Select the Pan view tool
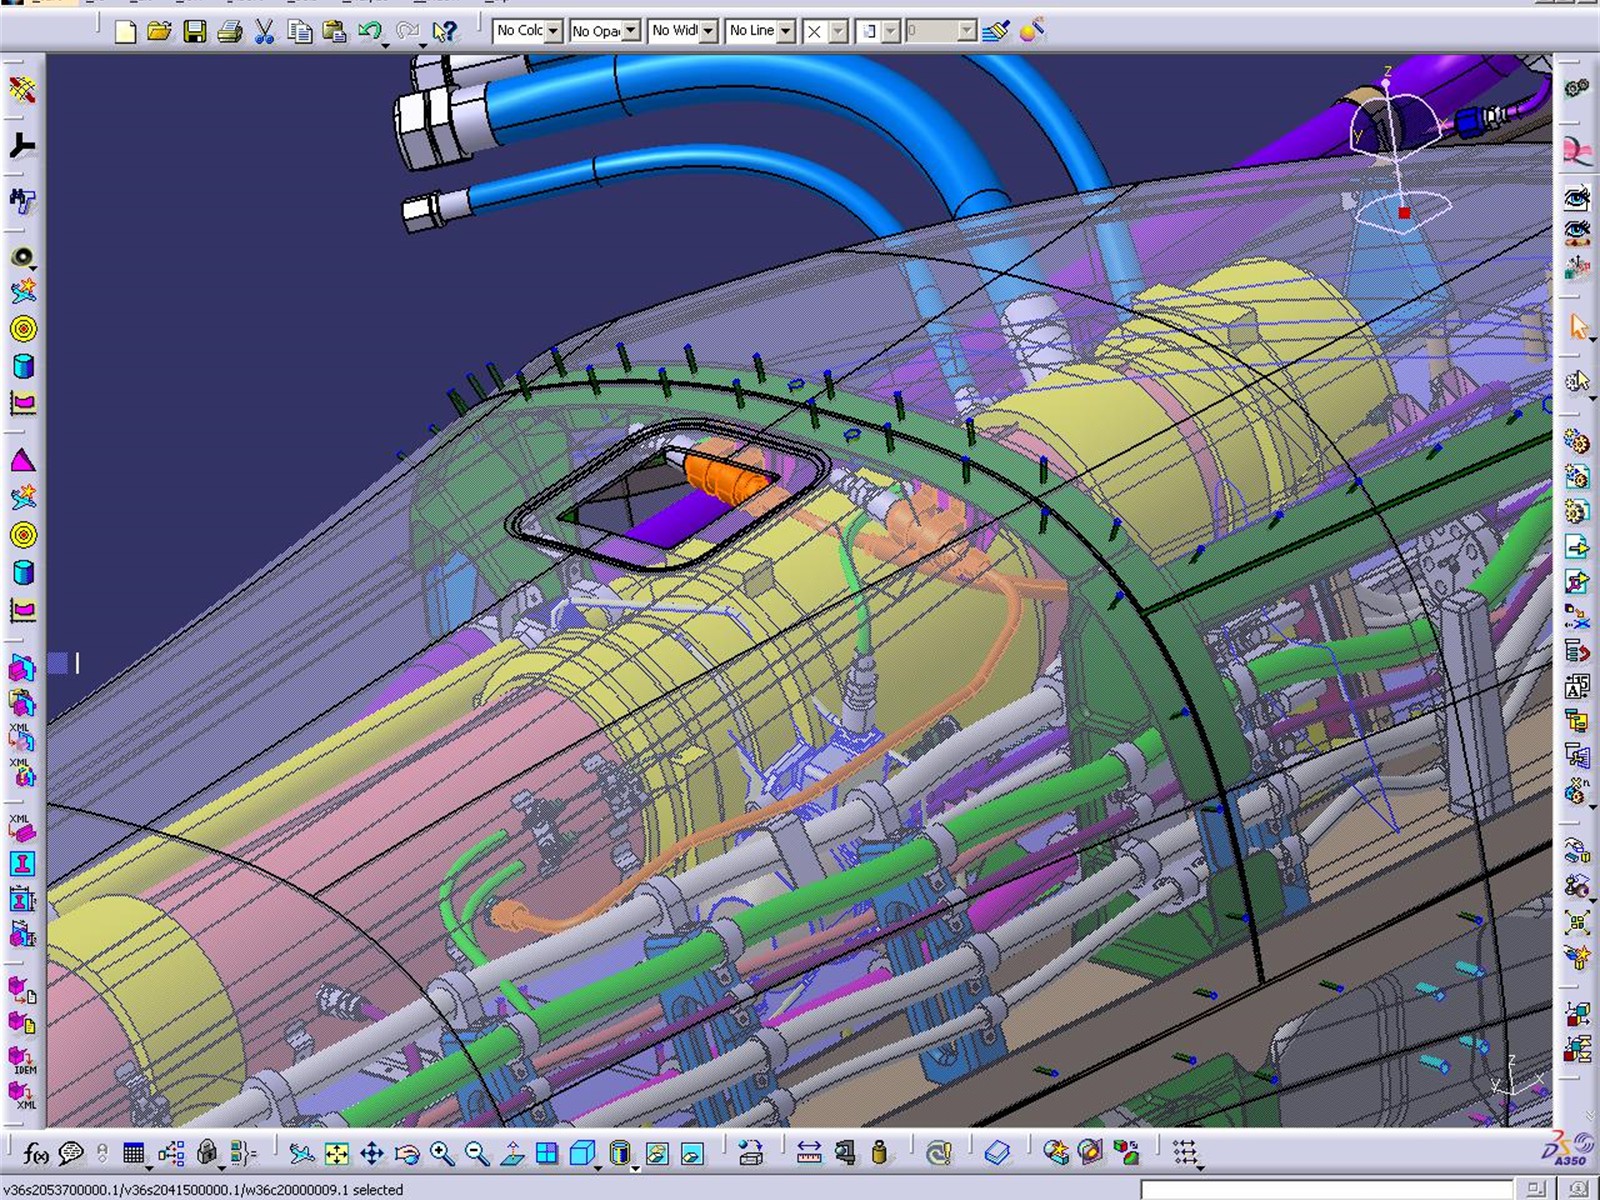The height and width of the screenshot is (1200, 1600). [x=372, y=1154]
